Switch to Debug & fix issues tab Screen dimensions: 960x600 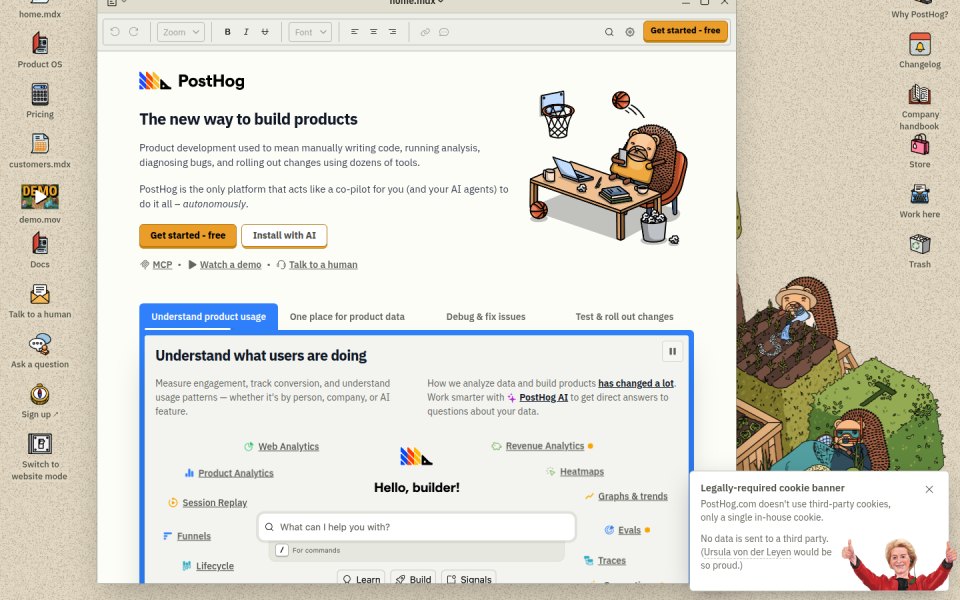coord(486,317)
